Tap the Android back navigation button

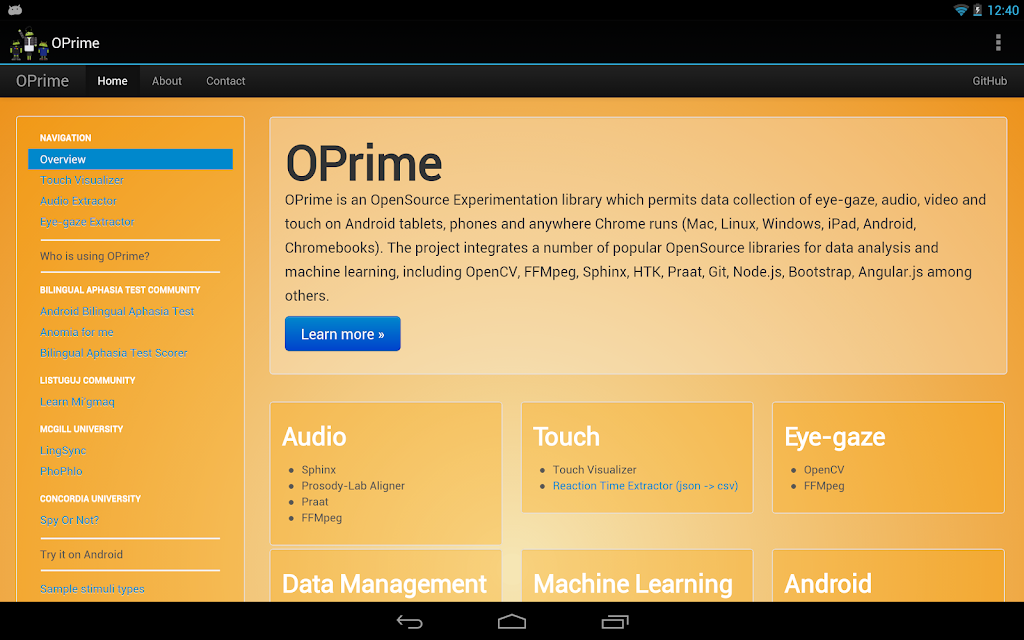pyautogui.click(x=409, y=622)
